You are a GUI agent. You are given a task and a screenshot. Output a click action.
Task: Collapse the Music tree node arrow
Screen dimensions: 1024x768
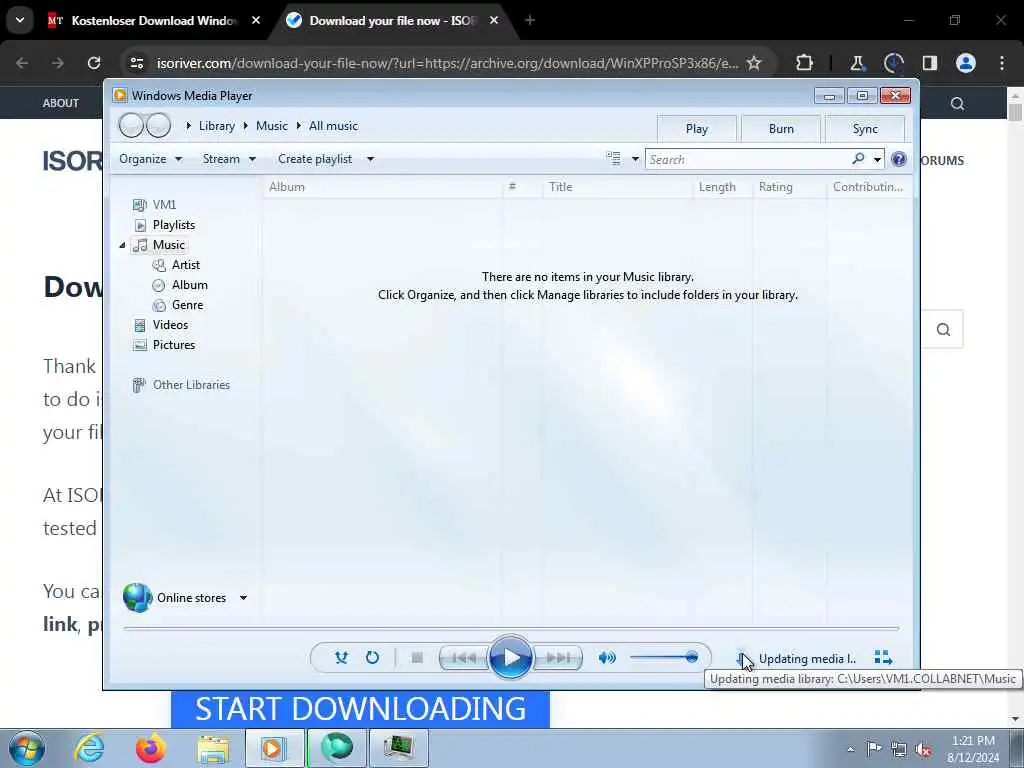pos(122,245)
